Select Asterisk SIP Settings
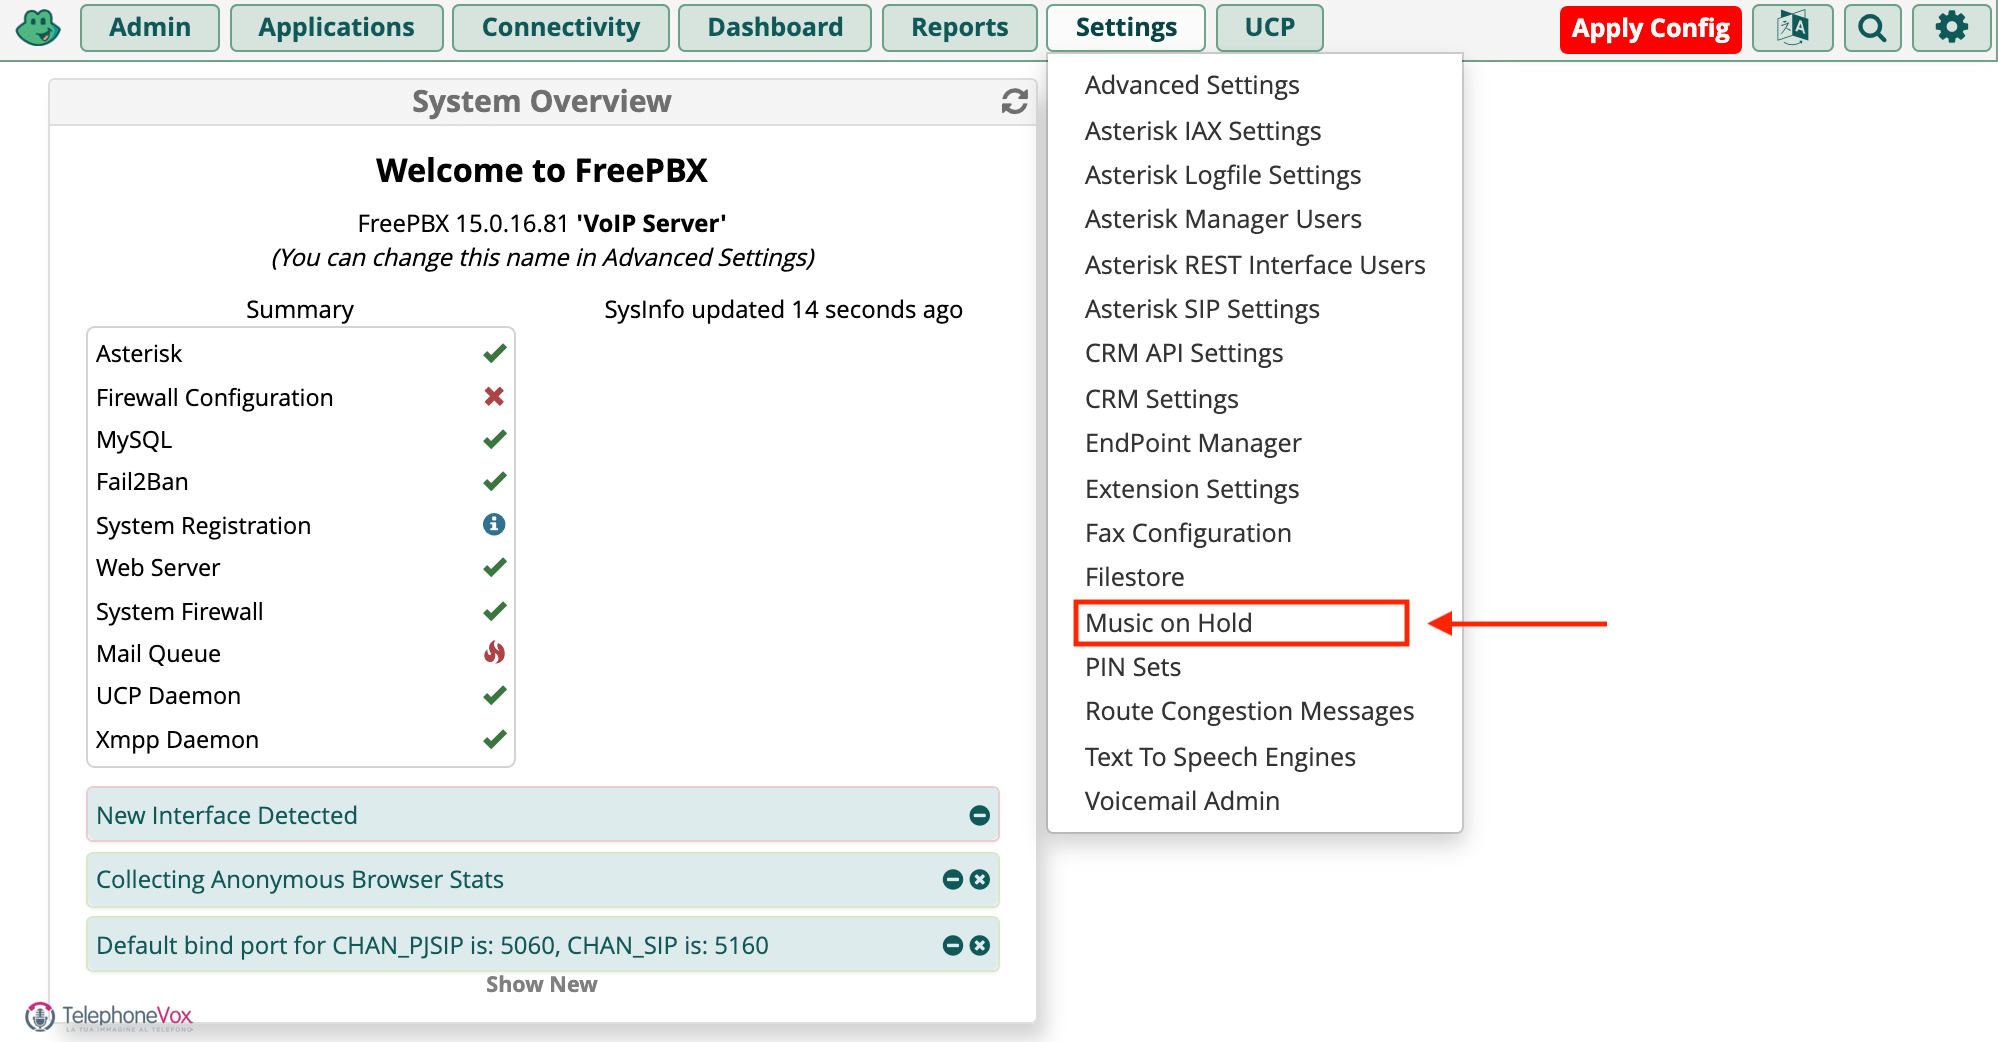This screenshot has height=1042, width=1998. click(1202, 309)
